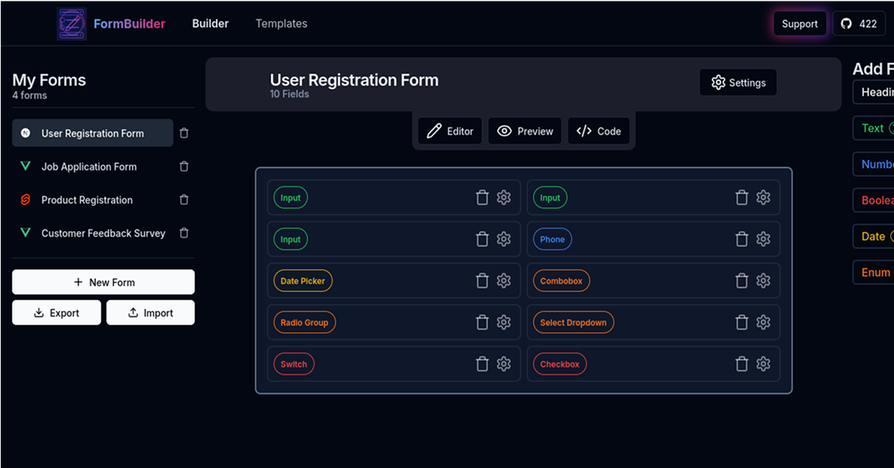Delete the Job Application Form

click(x=184, y=166)
